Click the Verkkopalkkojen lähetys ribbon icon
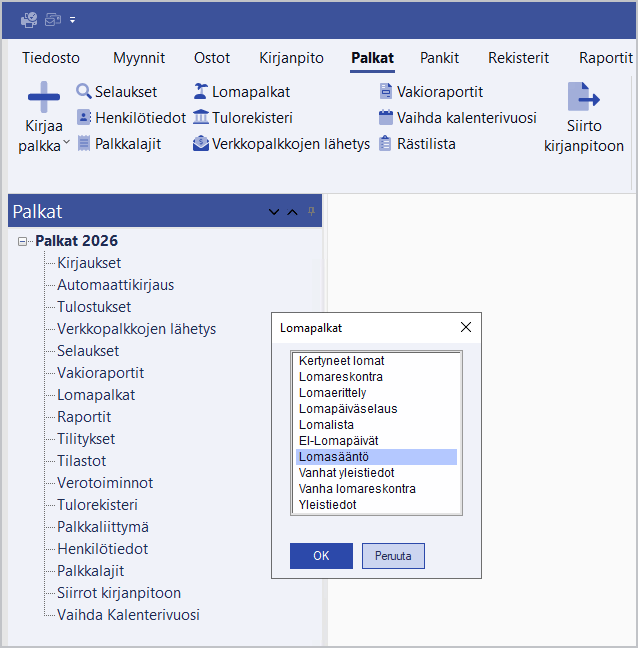Image resolution: width=638 pixels, height=648 pixels. click(x=201, y=144)
